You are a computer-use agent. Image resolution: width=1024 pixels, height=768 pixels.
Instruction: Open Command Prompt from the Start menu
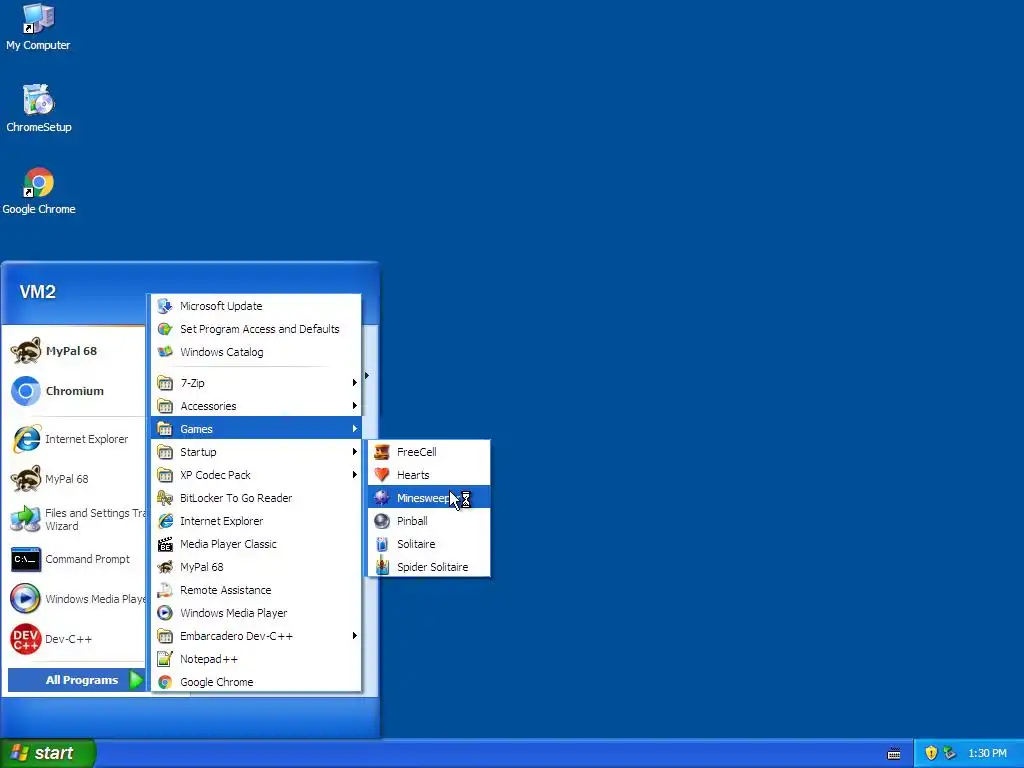tap(72, 559)
